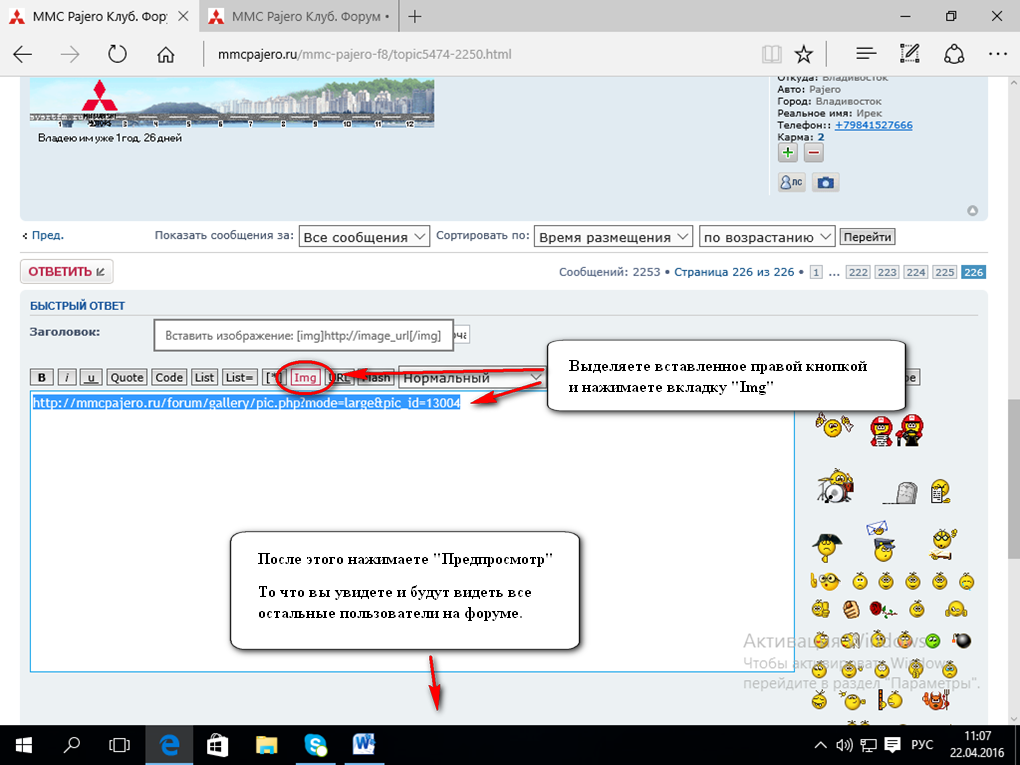Click Edge reading view icon
This screenshot has width=1020, height=765.
click(x=770, y=54)
